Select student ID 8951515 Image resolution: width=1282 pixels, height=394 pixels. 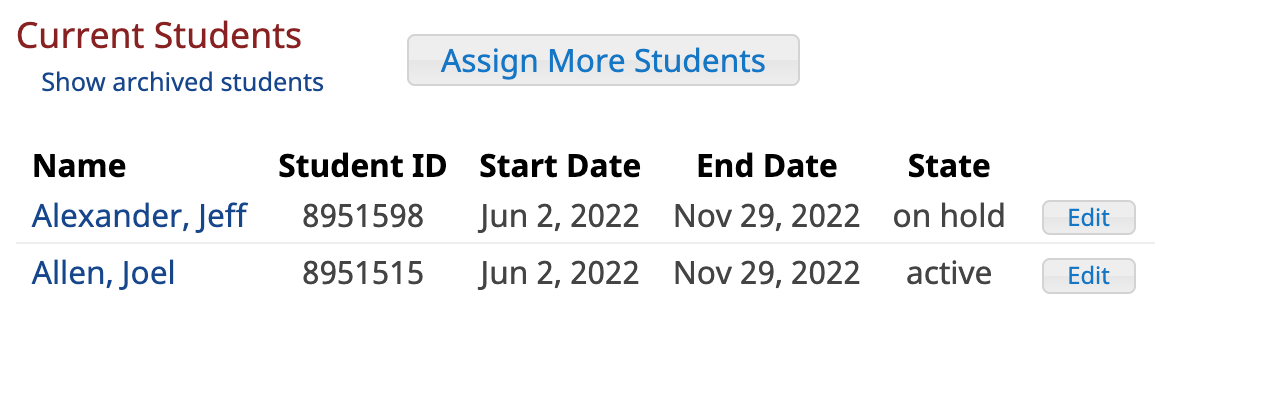(x=363, y=273)
